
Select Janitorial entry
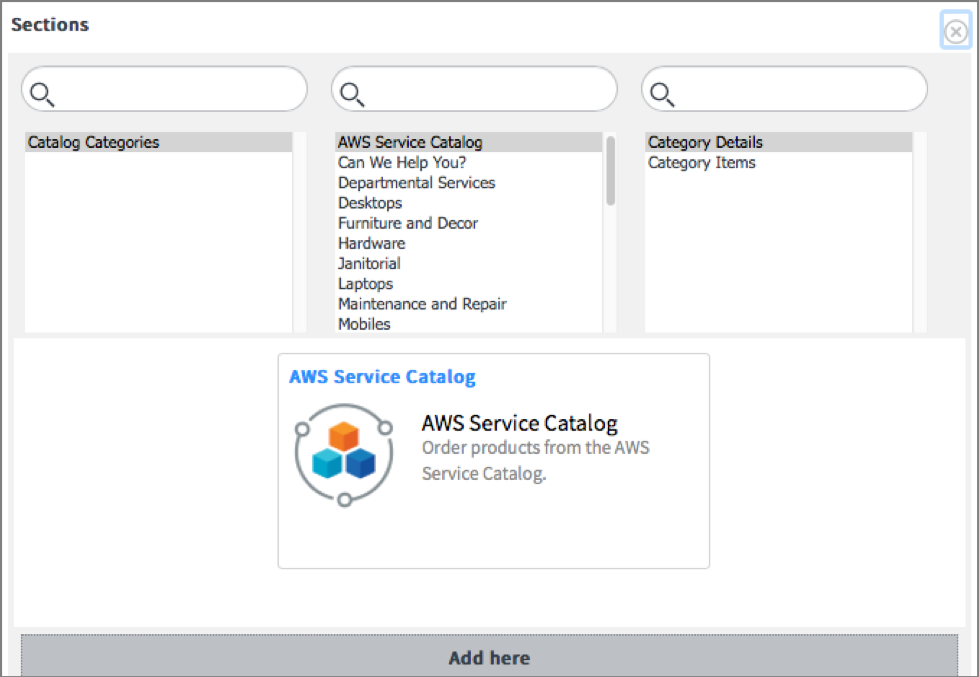pyautogui.click(x=468, y=264)
